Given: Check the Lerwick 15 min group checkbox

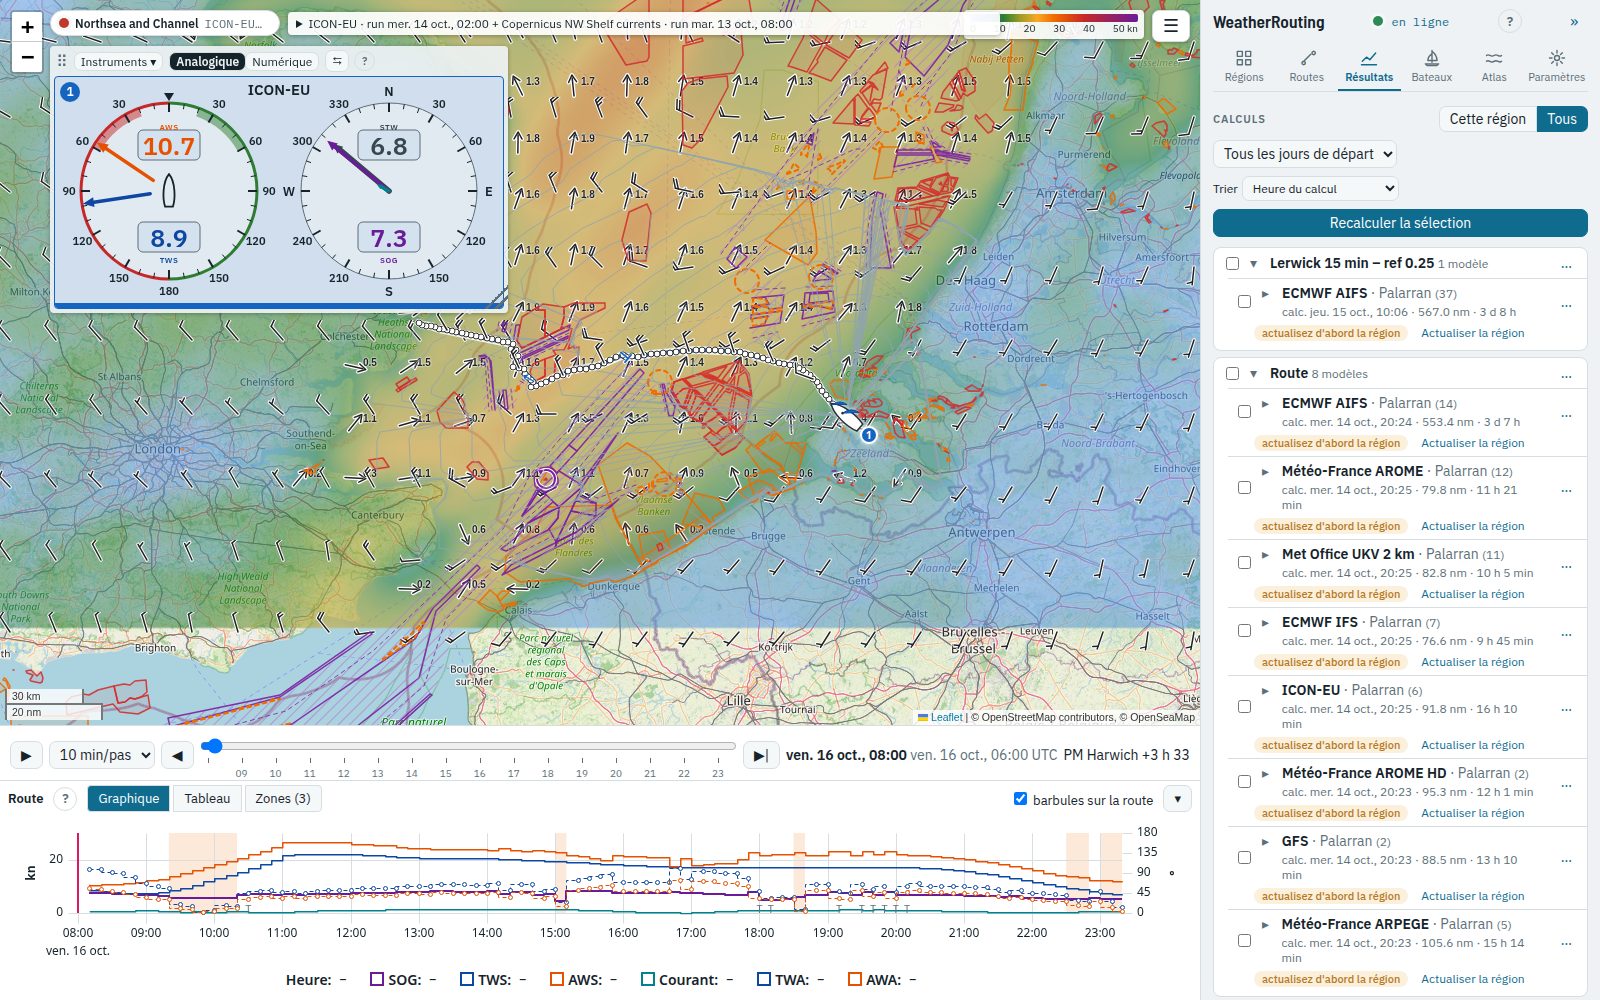Looking at the screenshot, I should click(1232, 264).
